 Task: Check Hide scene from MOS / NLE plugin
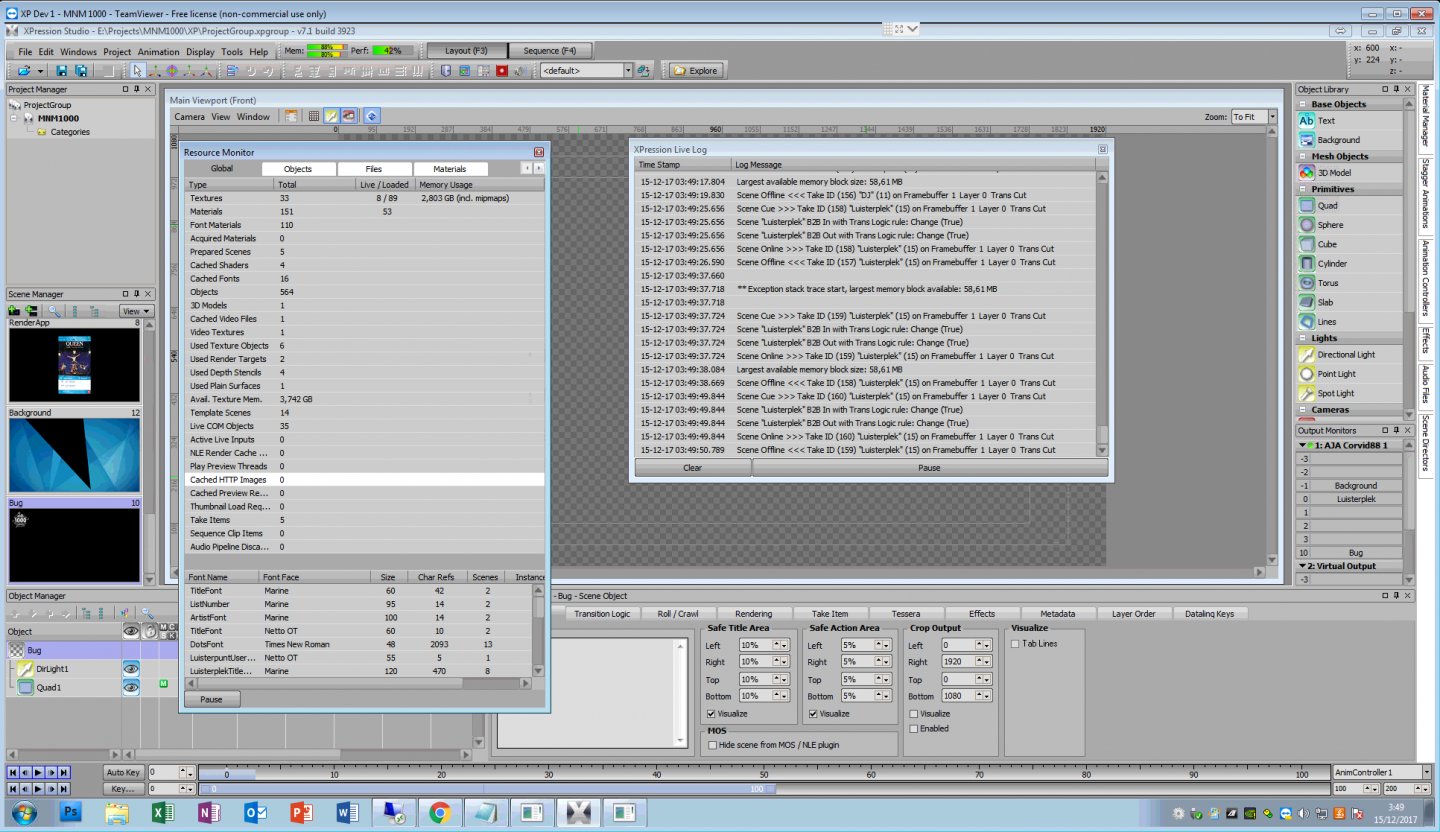(x=711, y=745)
